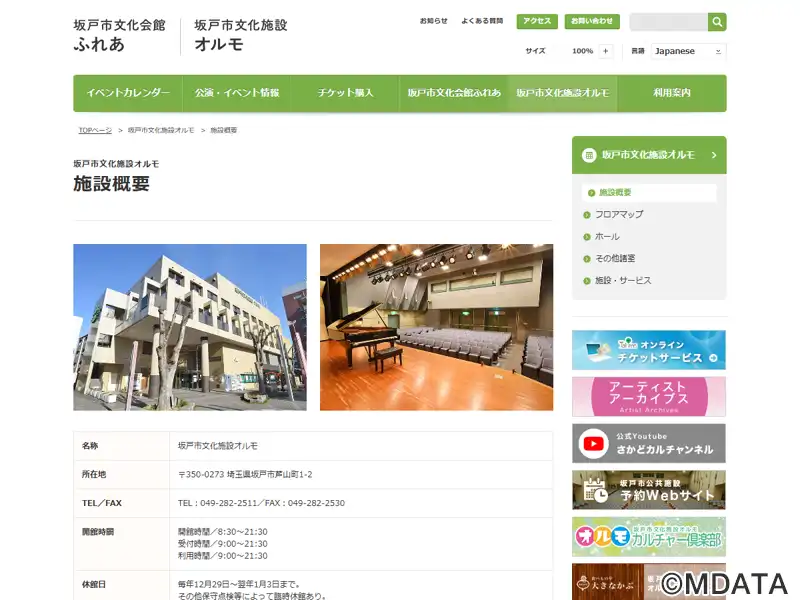
Task: Go to TOPページ in the breadcrumb
Action: [x=95, y=131]
